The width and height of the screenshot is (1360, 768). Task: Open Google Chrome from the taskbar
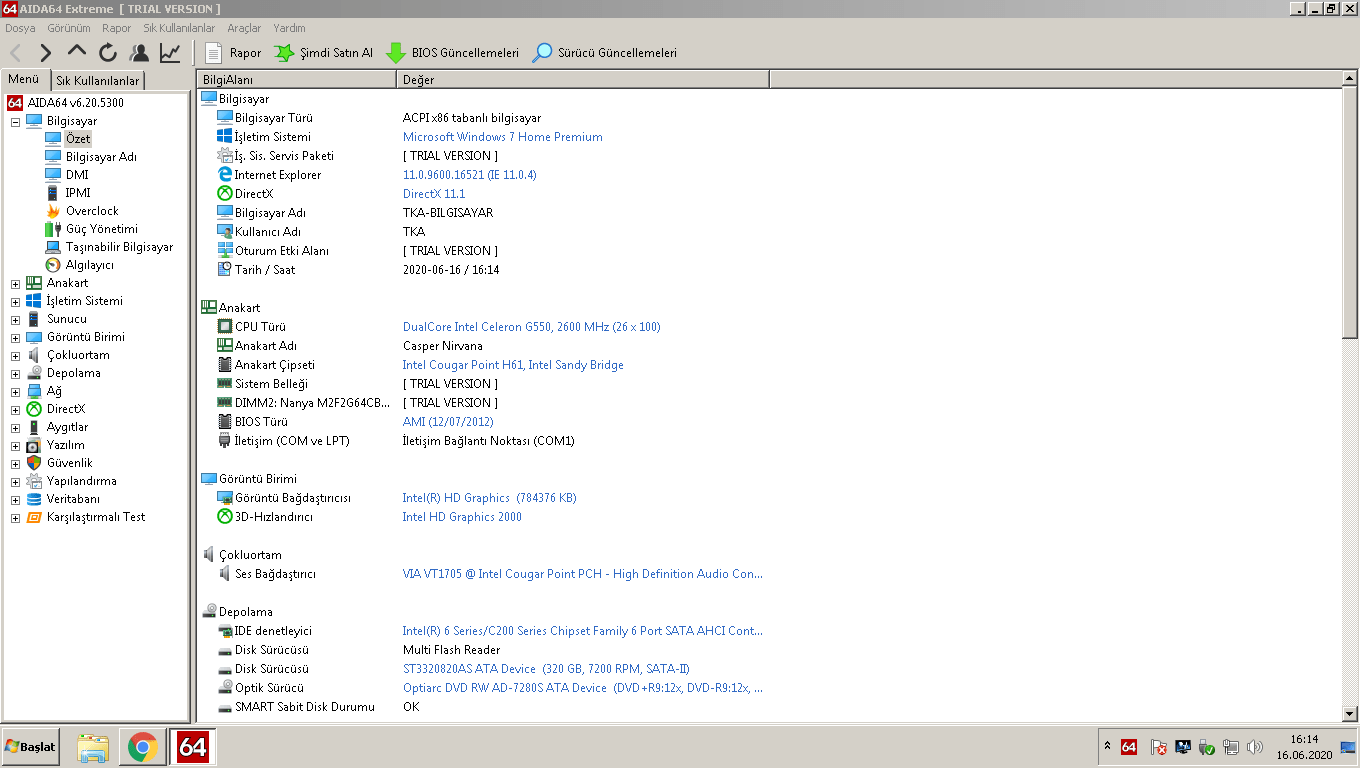[142, 747]
